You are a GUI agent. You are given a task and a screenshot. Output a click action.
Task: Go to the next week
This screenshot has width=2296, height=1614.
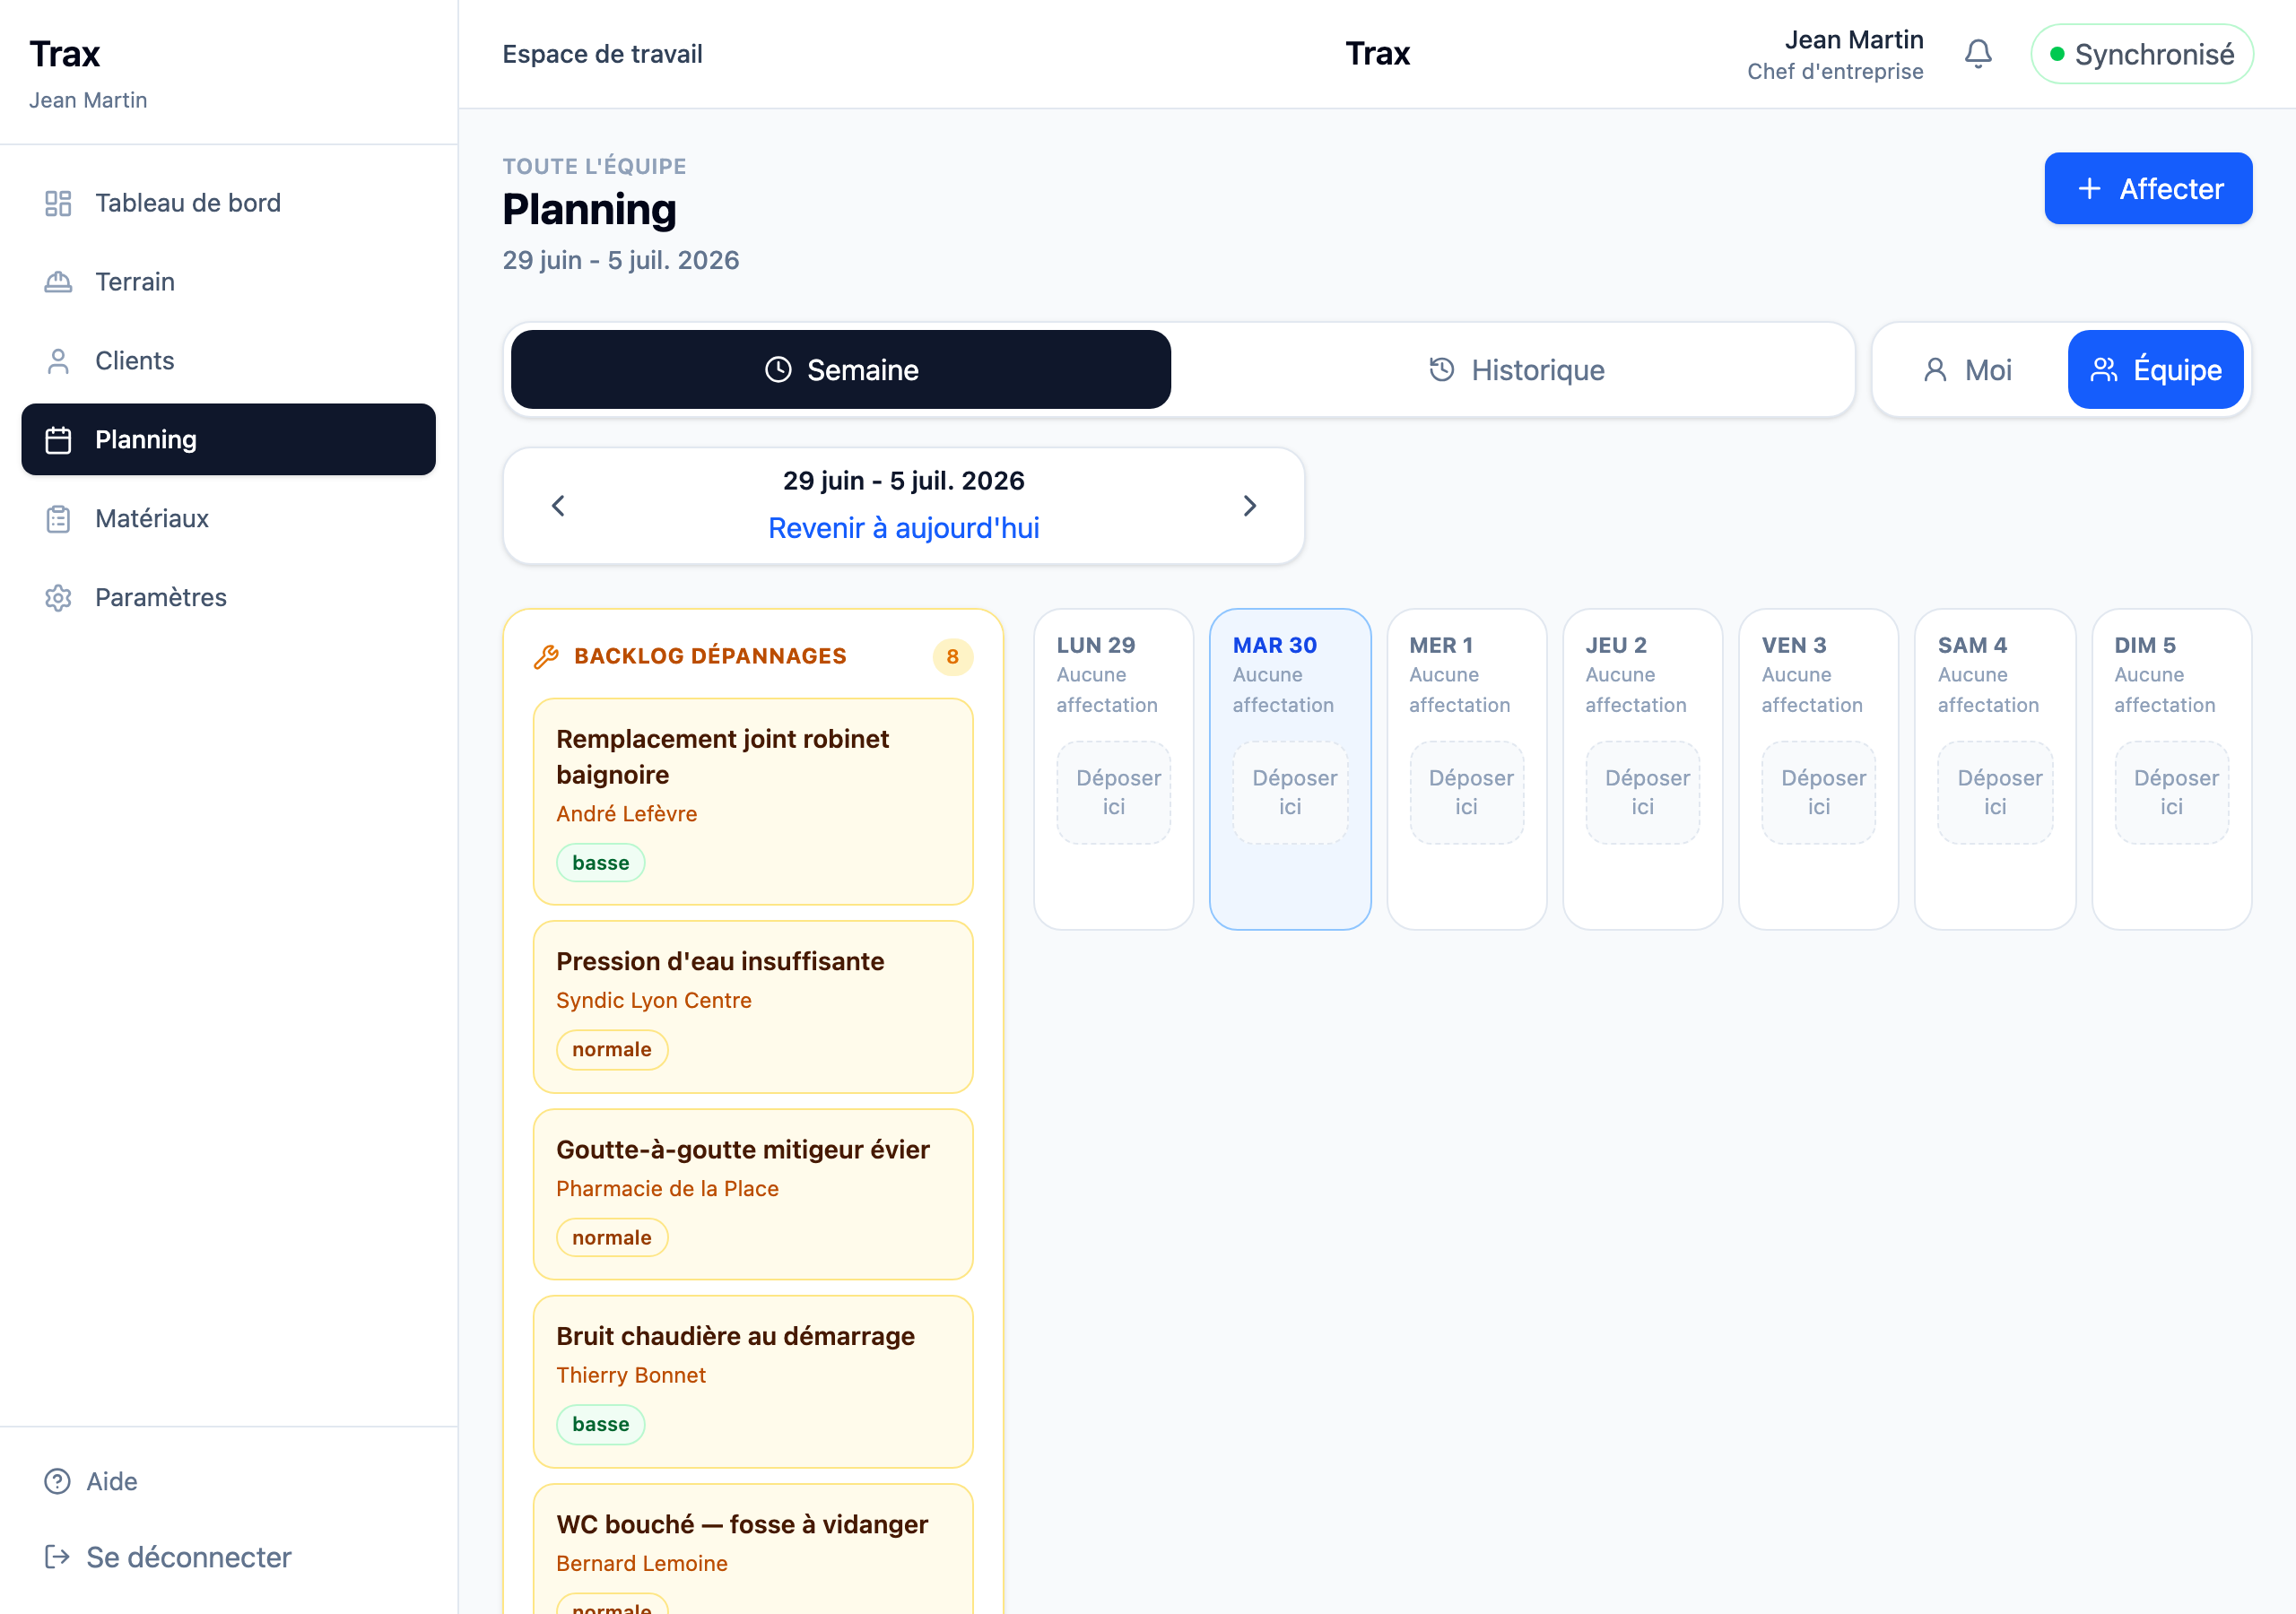click(x=1250, y=506)
